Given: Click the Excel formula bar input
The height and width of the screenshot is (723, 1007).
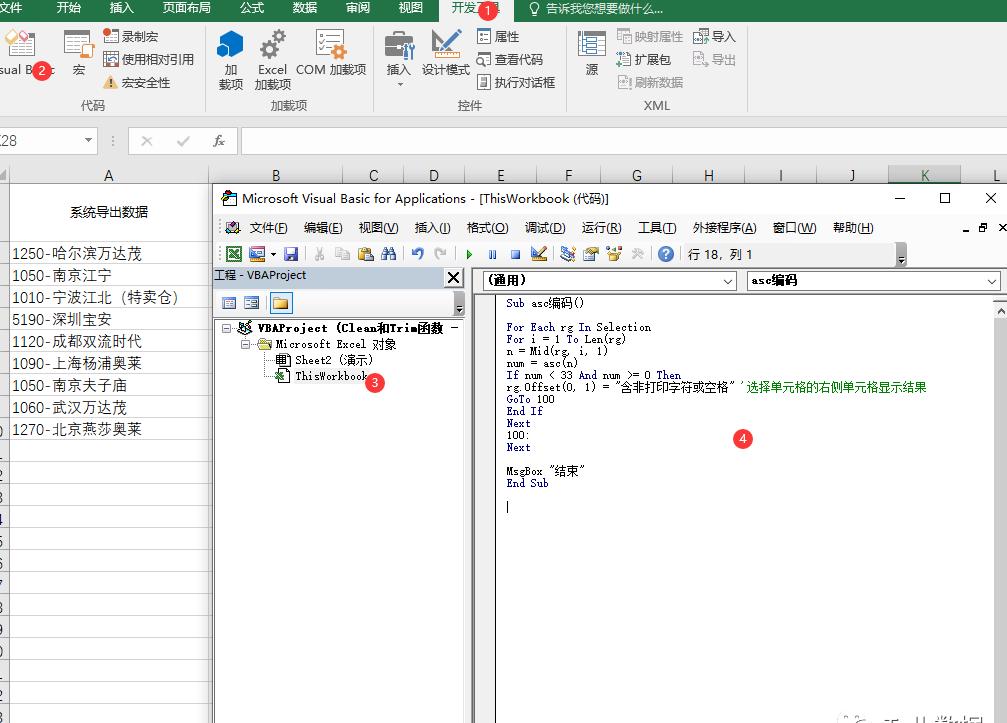Looking at the screenshot, I should pyautogui.click(x=623, y=141).
